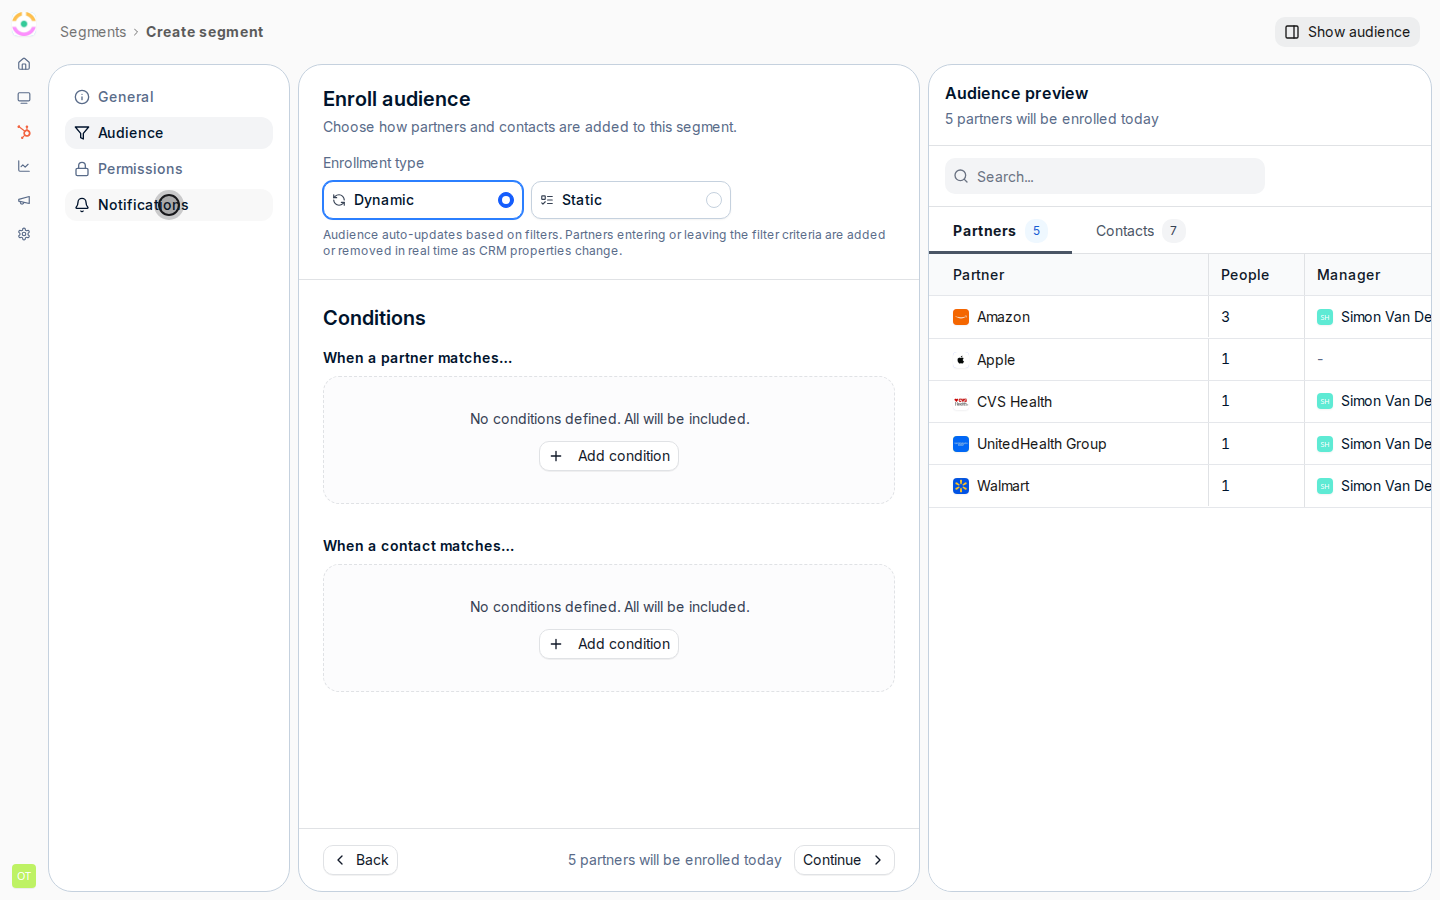Click Continue to proceed
This screenshot has width=1440, height=900.
[844, 860]
